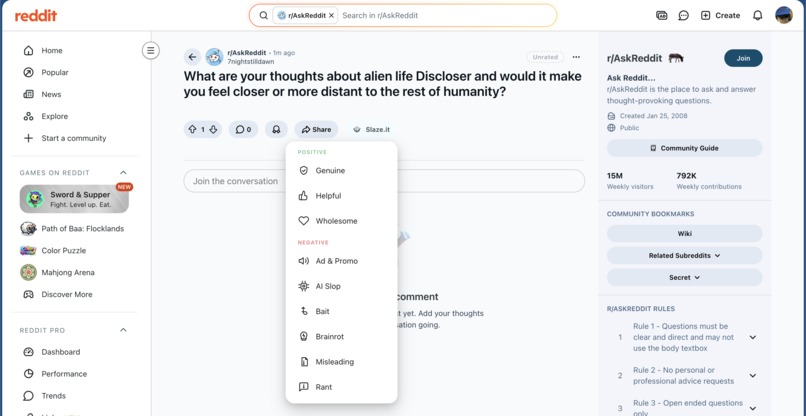Open the r/AskReddit avatar on post
Image resolution: width=806 pixels, height=416 pixels.
coord(214,57)
